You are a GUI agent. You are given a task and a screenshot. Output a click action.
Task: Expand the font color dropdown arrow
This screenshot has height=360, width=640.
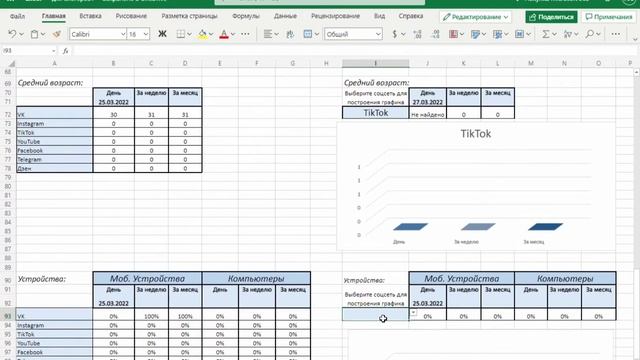(233, 34)
